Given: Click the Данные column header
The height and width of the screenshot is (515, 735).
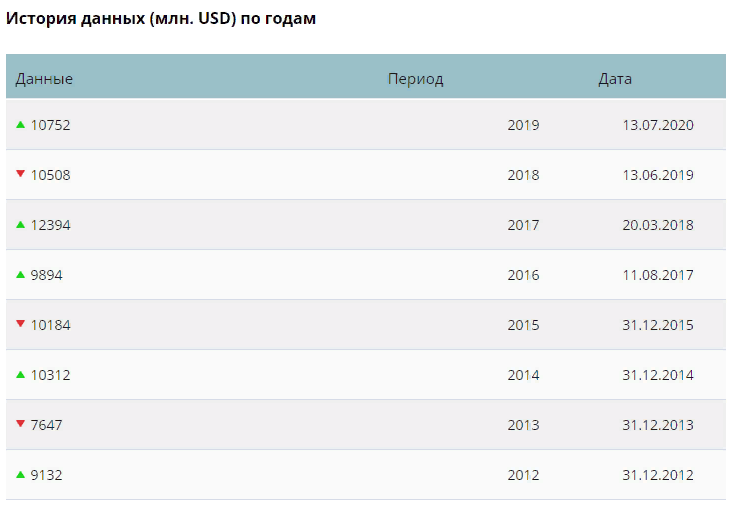Looking at the screenshot, I should click(44, 79).
